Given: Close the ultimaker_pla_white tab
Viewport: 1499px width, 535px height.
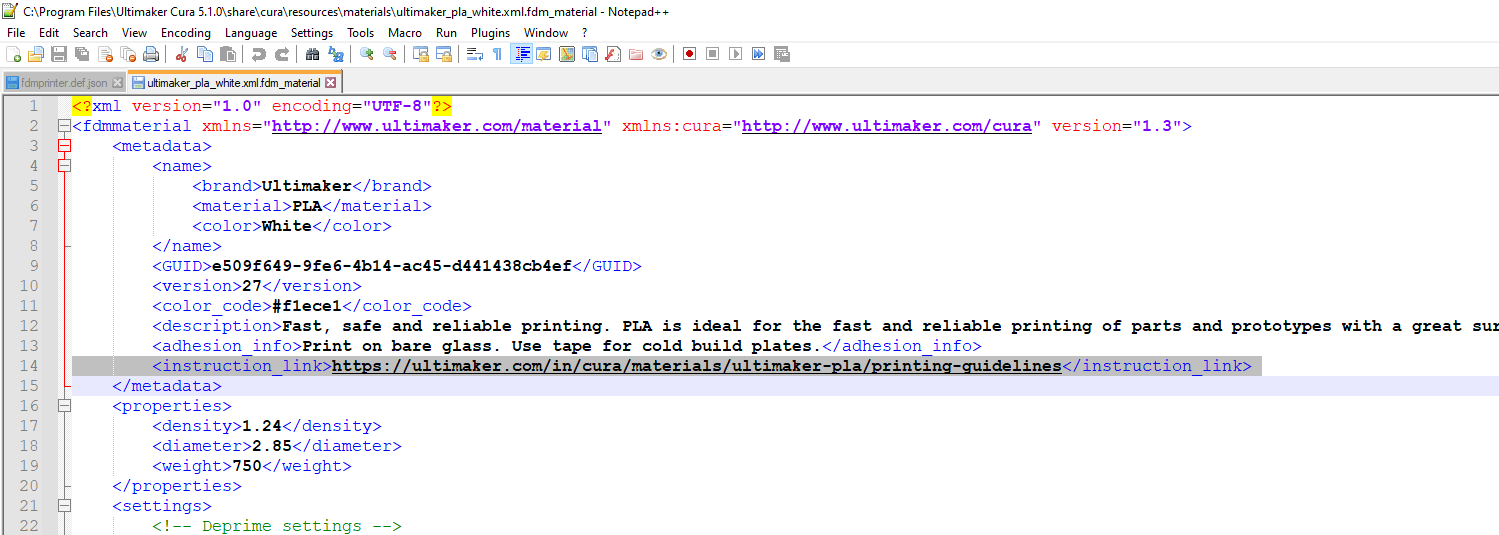Looking at the screenshot, I should click(x=331, y=83).
